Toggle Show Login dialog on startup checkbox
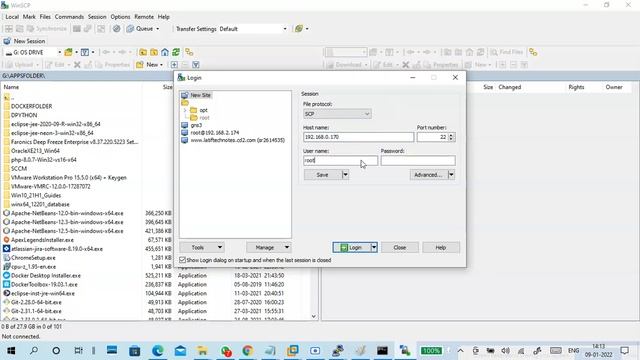This screenshot has width=640, height=360. click(182, 260)
